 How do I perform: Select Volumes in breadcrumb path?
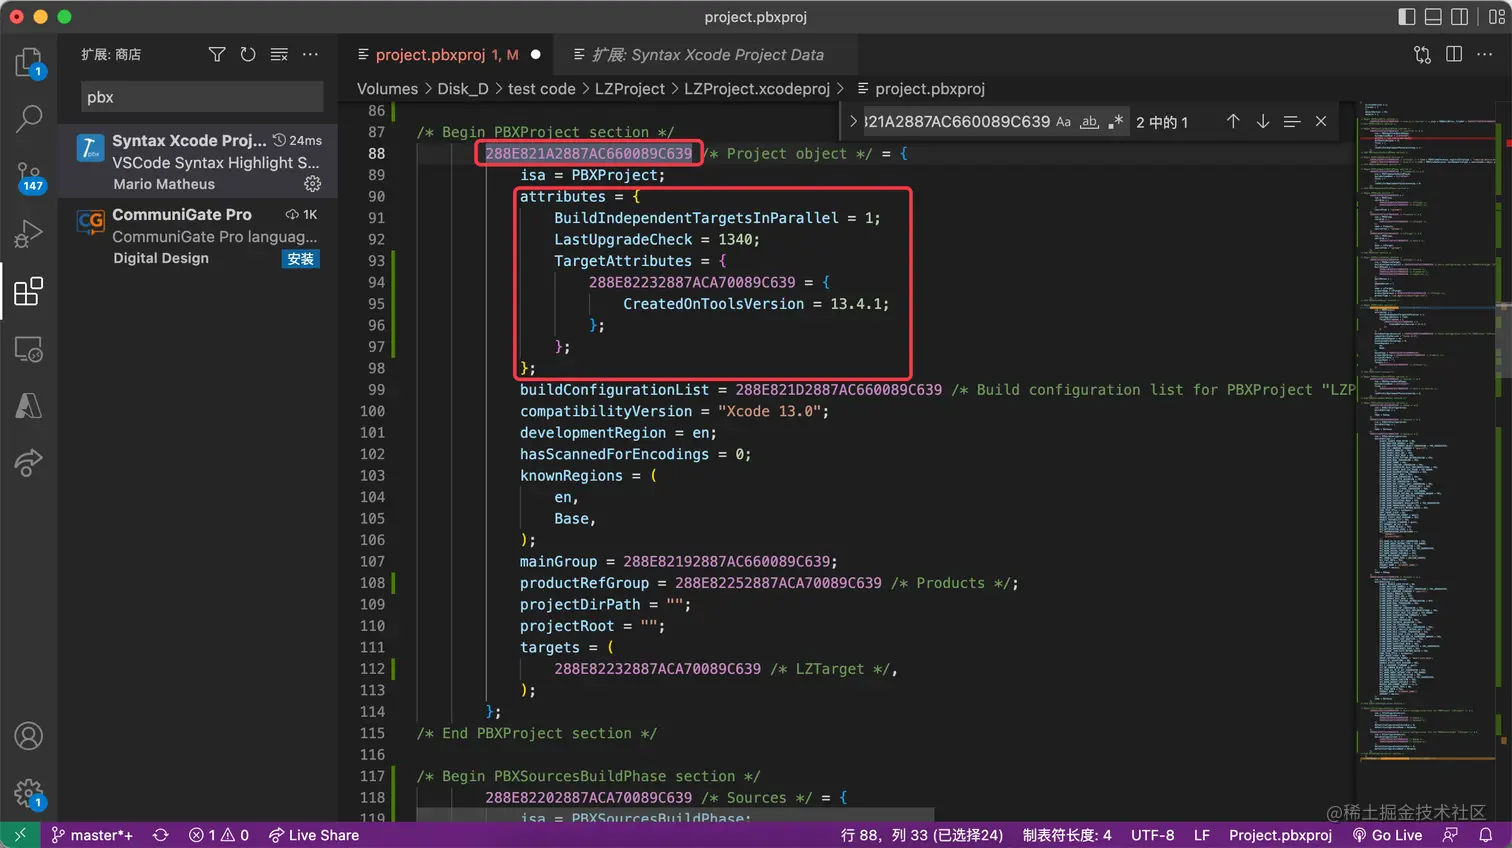coord(387,89)
